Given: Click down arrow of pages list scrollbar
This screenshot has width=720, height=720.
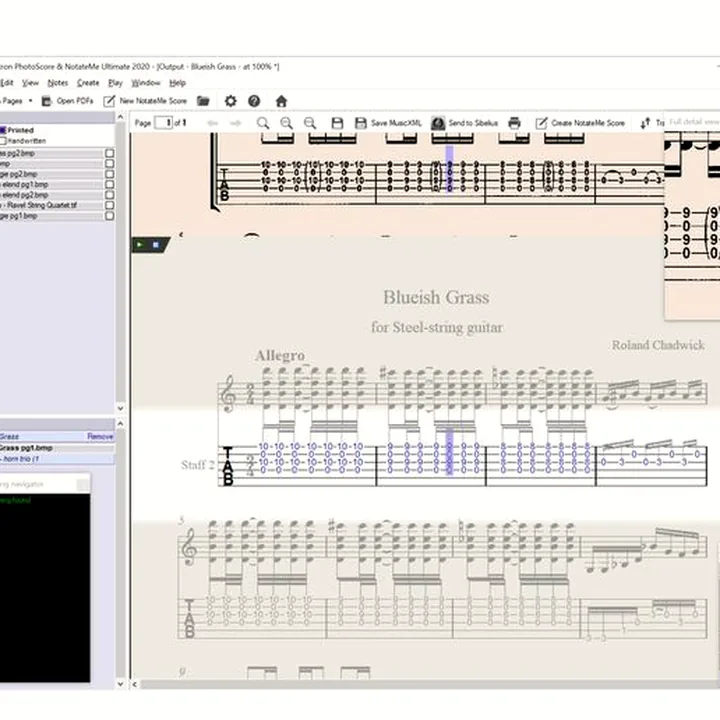Looking at the screenshot, I should pyautogui.click(x=120, y=408).
